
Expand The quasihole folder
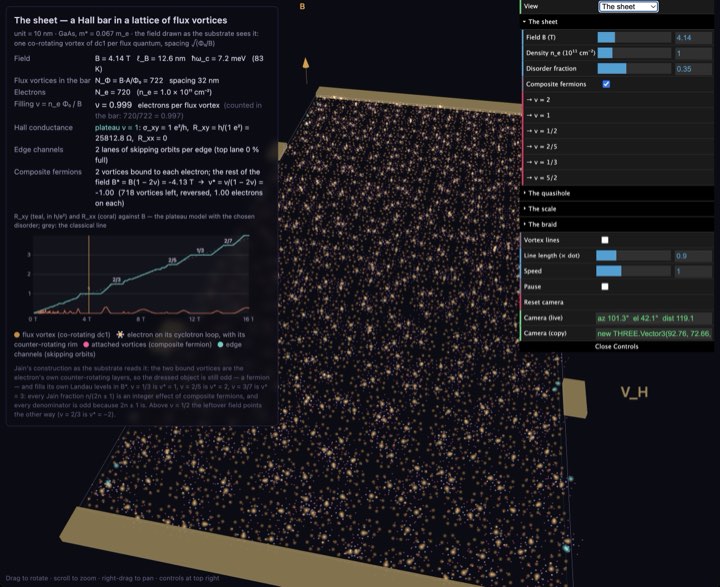617,193
